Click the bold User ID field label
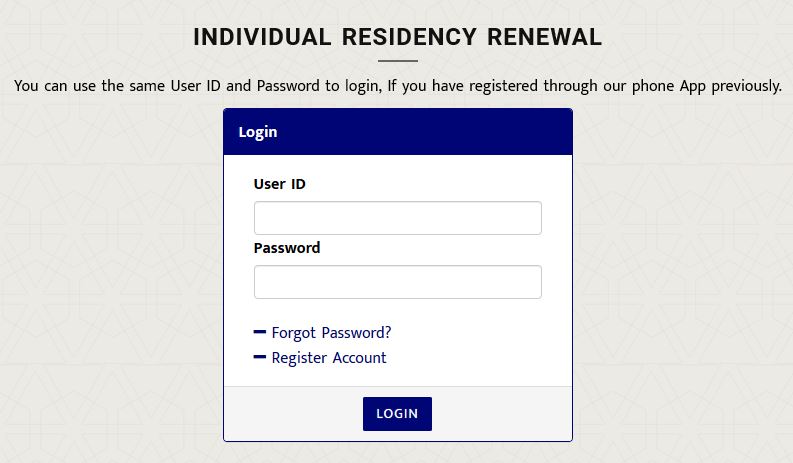 coord(280,184)
